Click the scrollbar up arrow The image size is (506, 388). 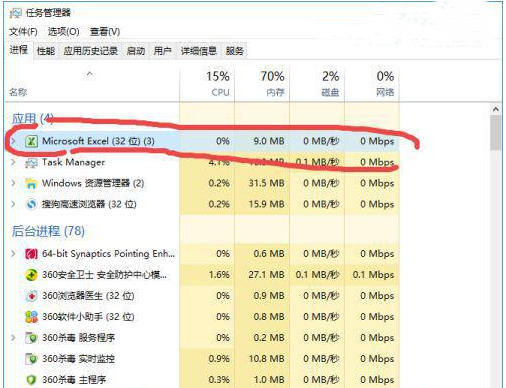click(495, 110)
